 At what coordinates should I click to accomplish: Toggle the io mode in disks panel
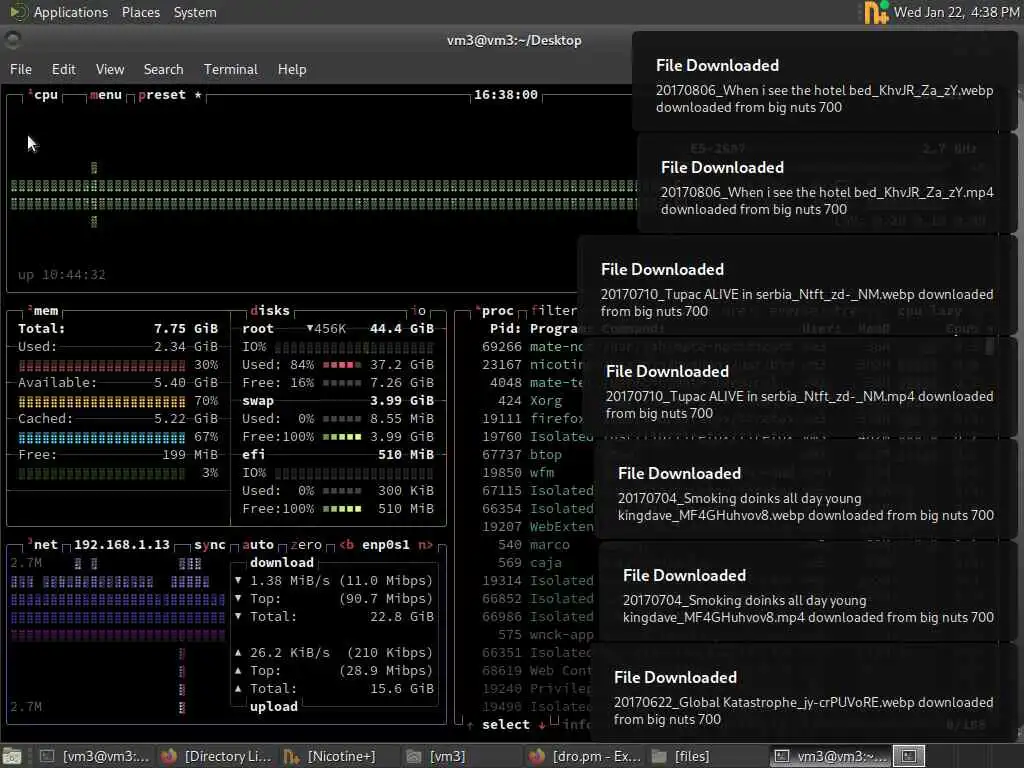(x=419, y=311)
